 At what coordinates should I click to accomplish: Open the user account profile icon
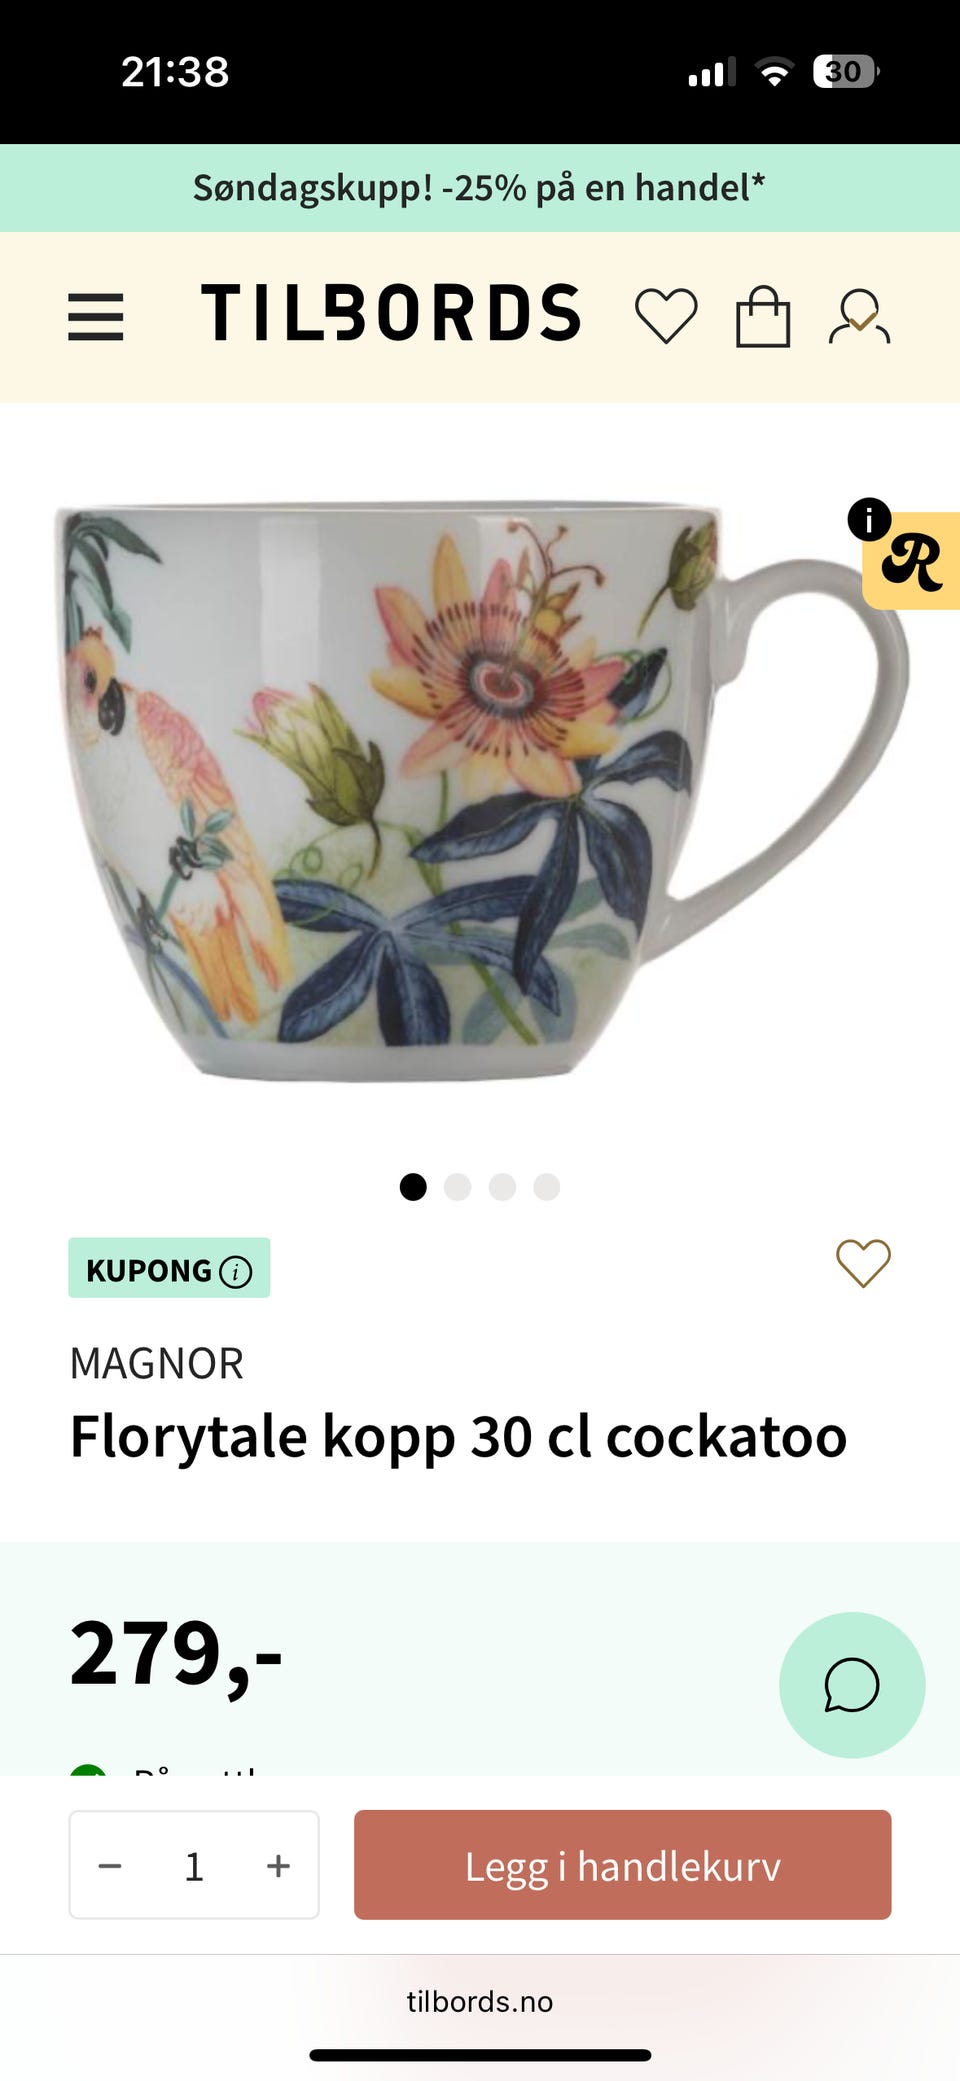point(859,317)
